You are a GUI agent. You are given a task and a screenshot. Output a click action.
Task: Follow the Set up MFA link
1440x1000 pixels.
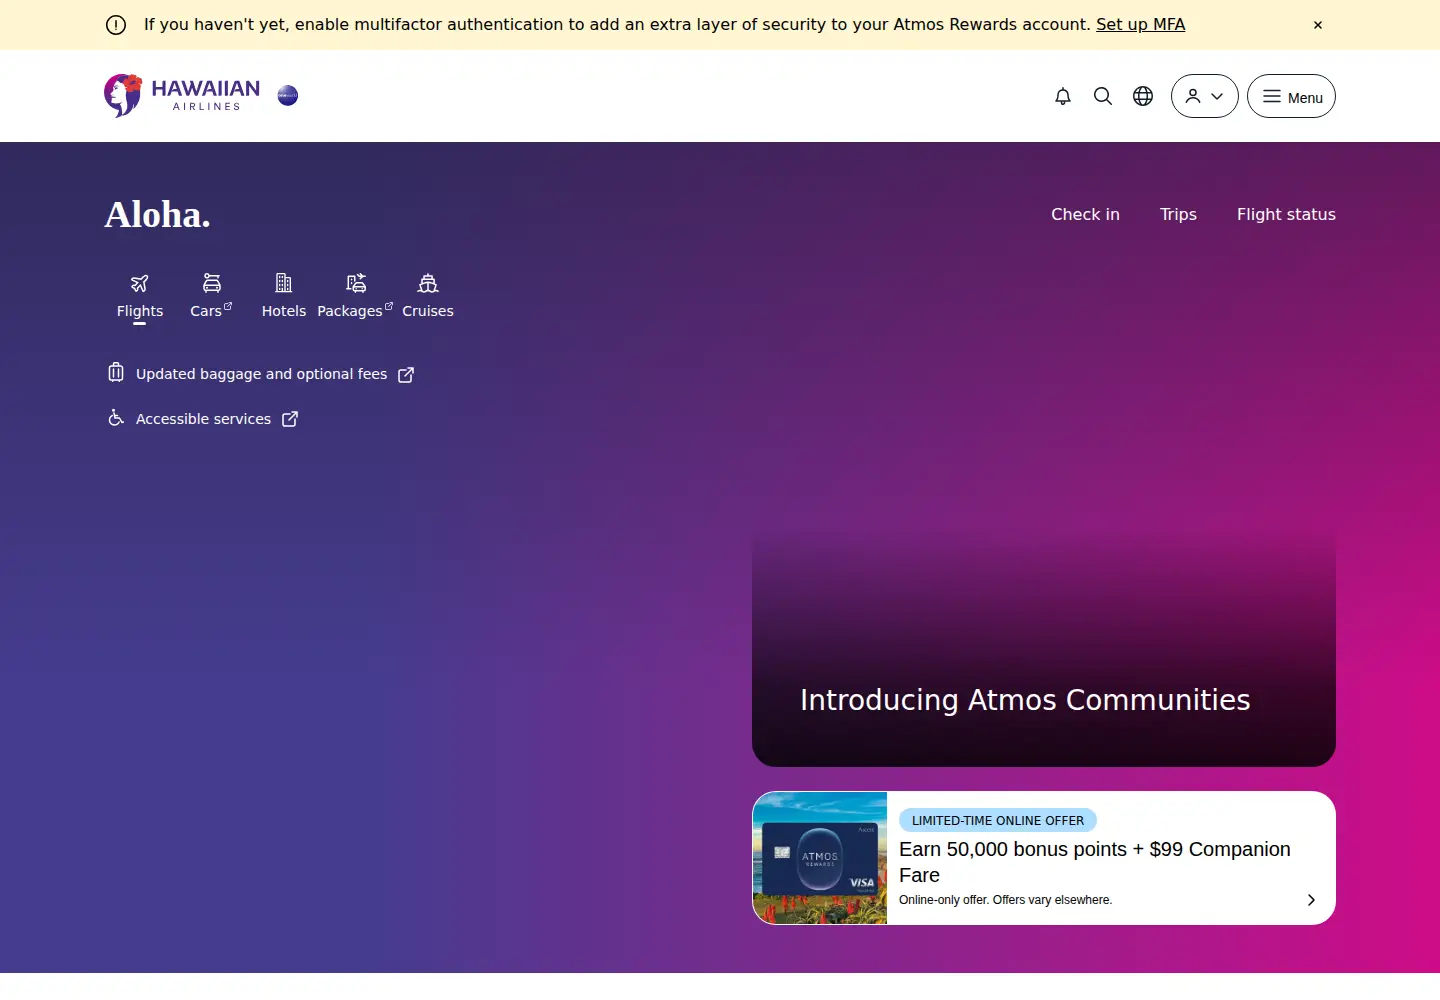(x=1140, y=25)
